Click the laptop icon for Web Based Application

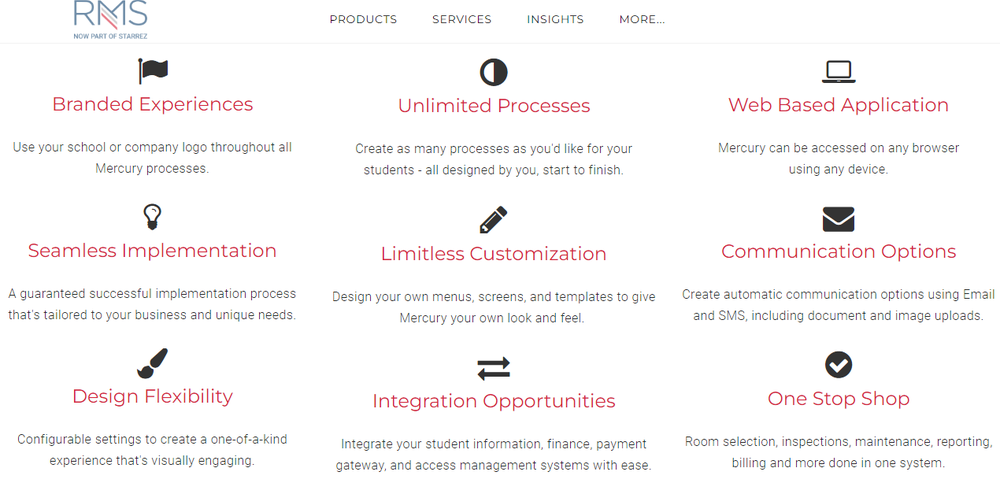pyautogui.click(x=838, y=72)
